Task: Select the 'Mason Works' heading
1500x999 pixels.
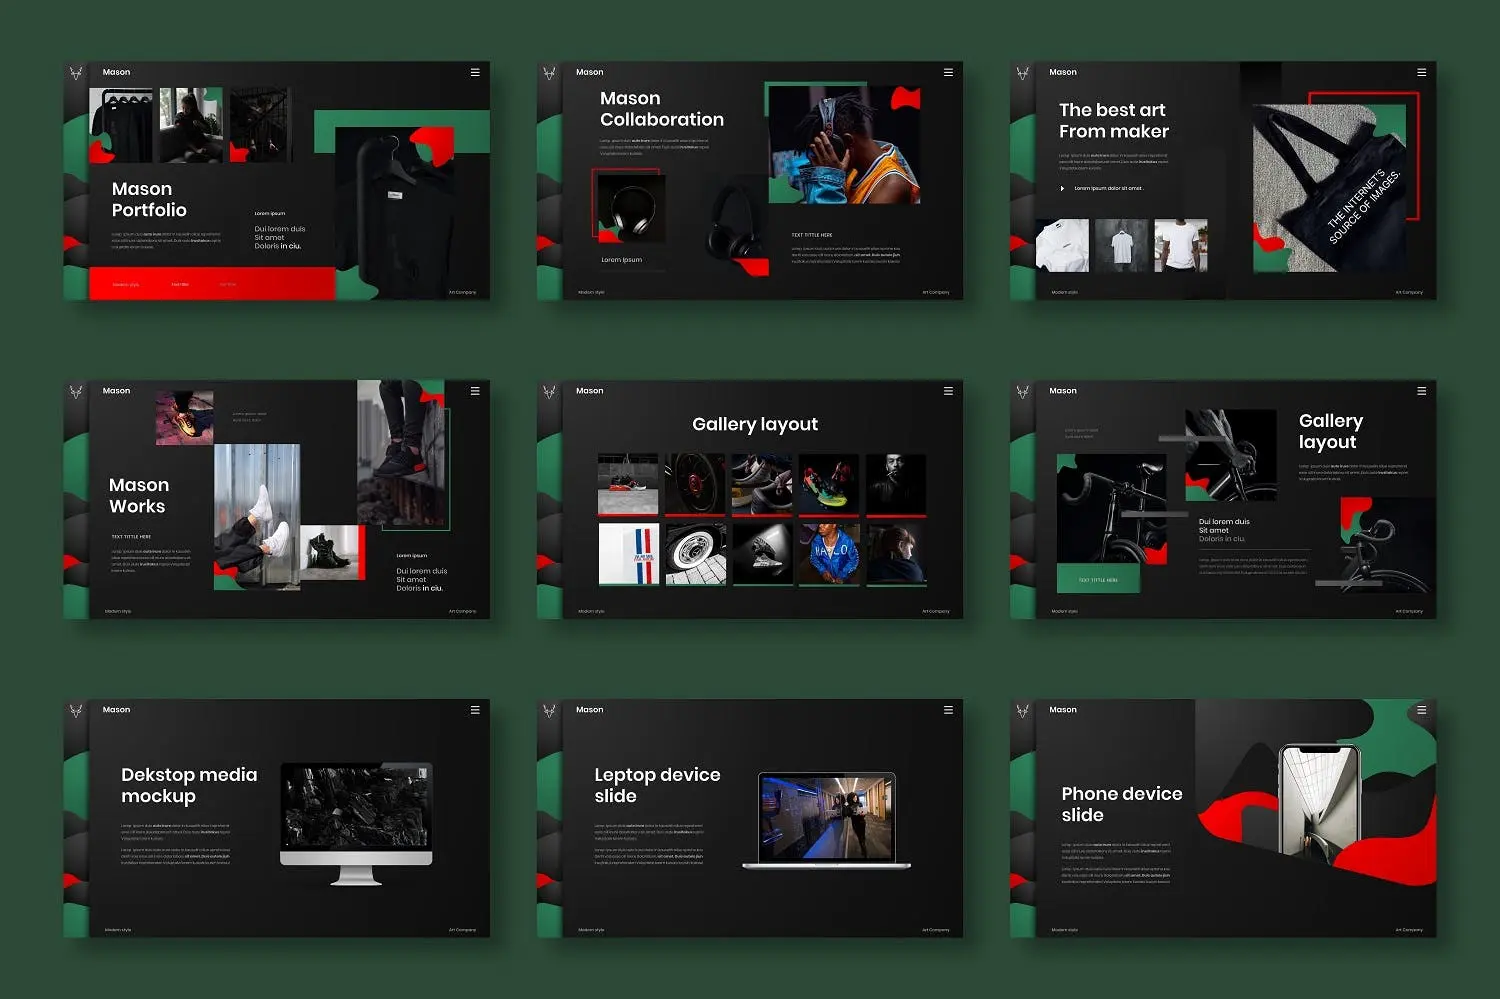Action: [139, 496]
